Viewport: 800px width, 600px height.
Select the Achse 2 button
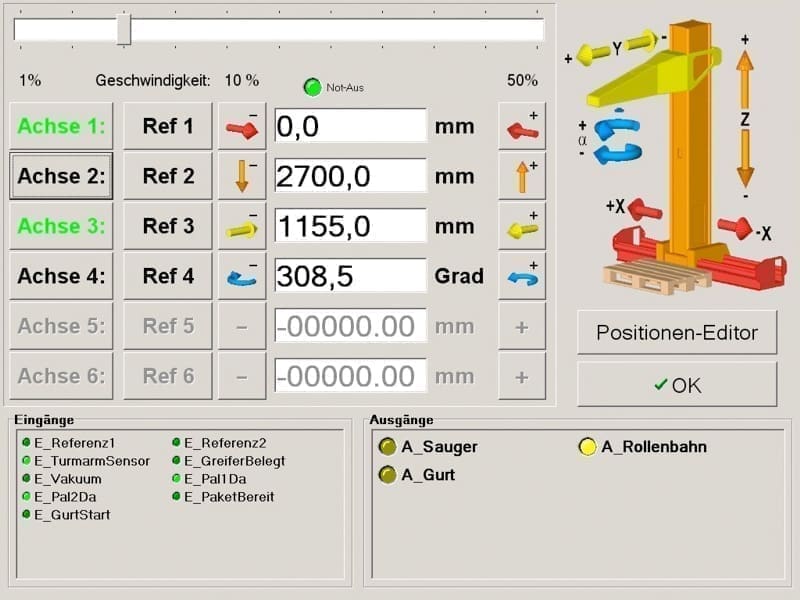click(62, 177)
